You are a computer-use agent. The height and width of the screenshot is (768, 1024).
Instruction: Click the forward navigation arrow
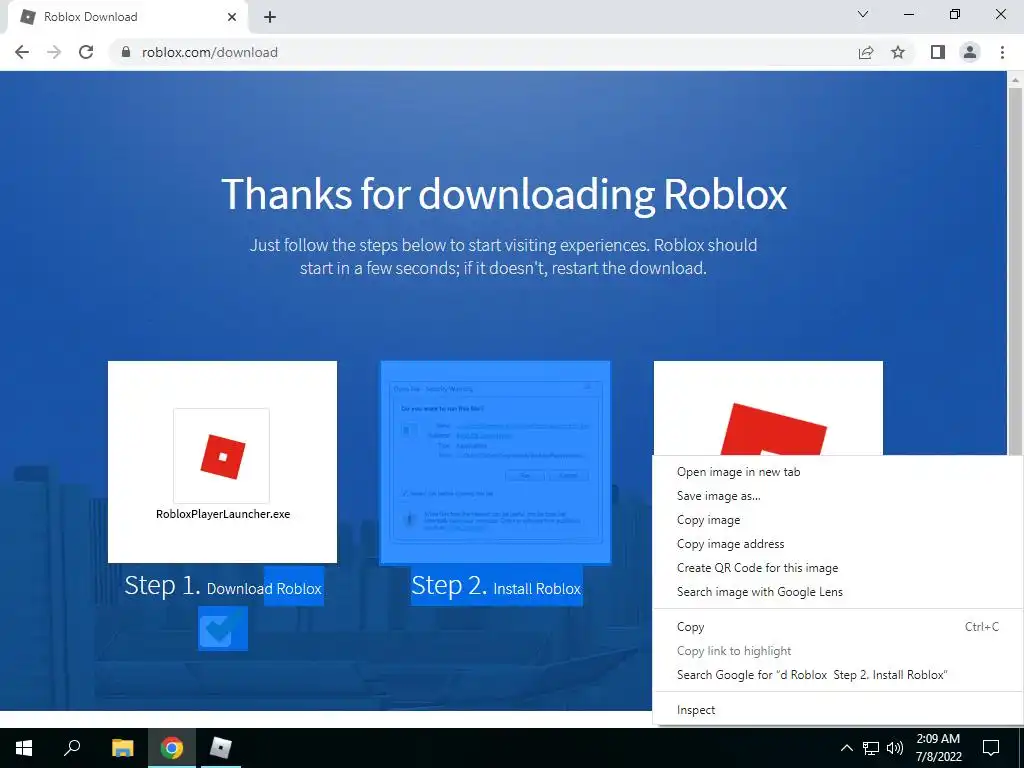click(x=54, y=52)
